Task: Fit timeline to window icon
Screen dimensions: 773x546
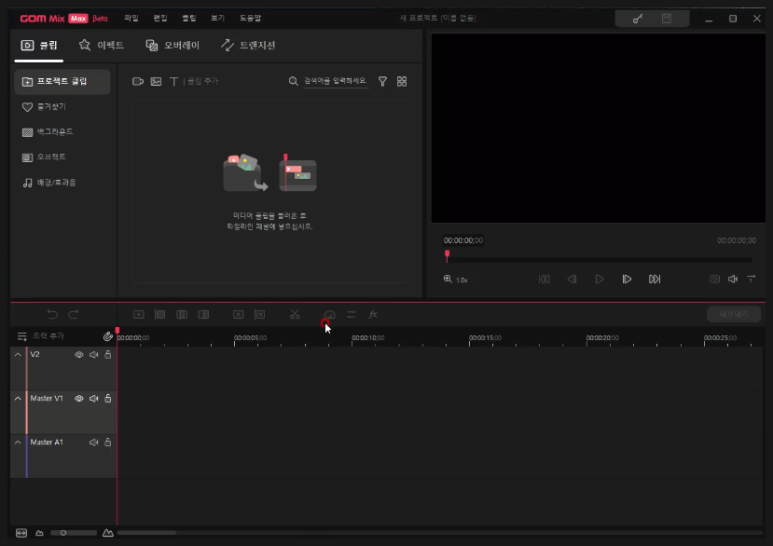Action: [x=21, y=533]
